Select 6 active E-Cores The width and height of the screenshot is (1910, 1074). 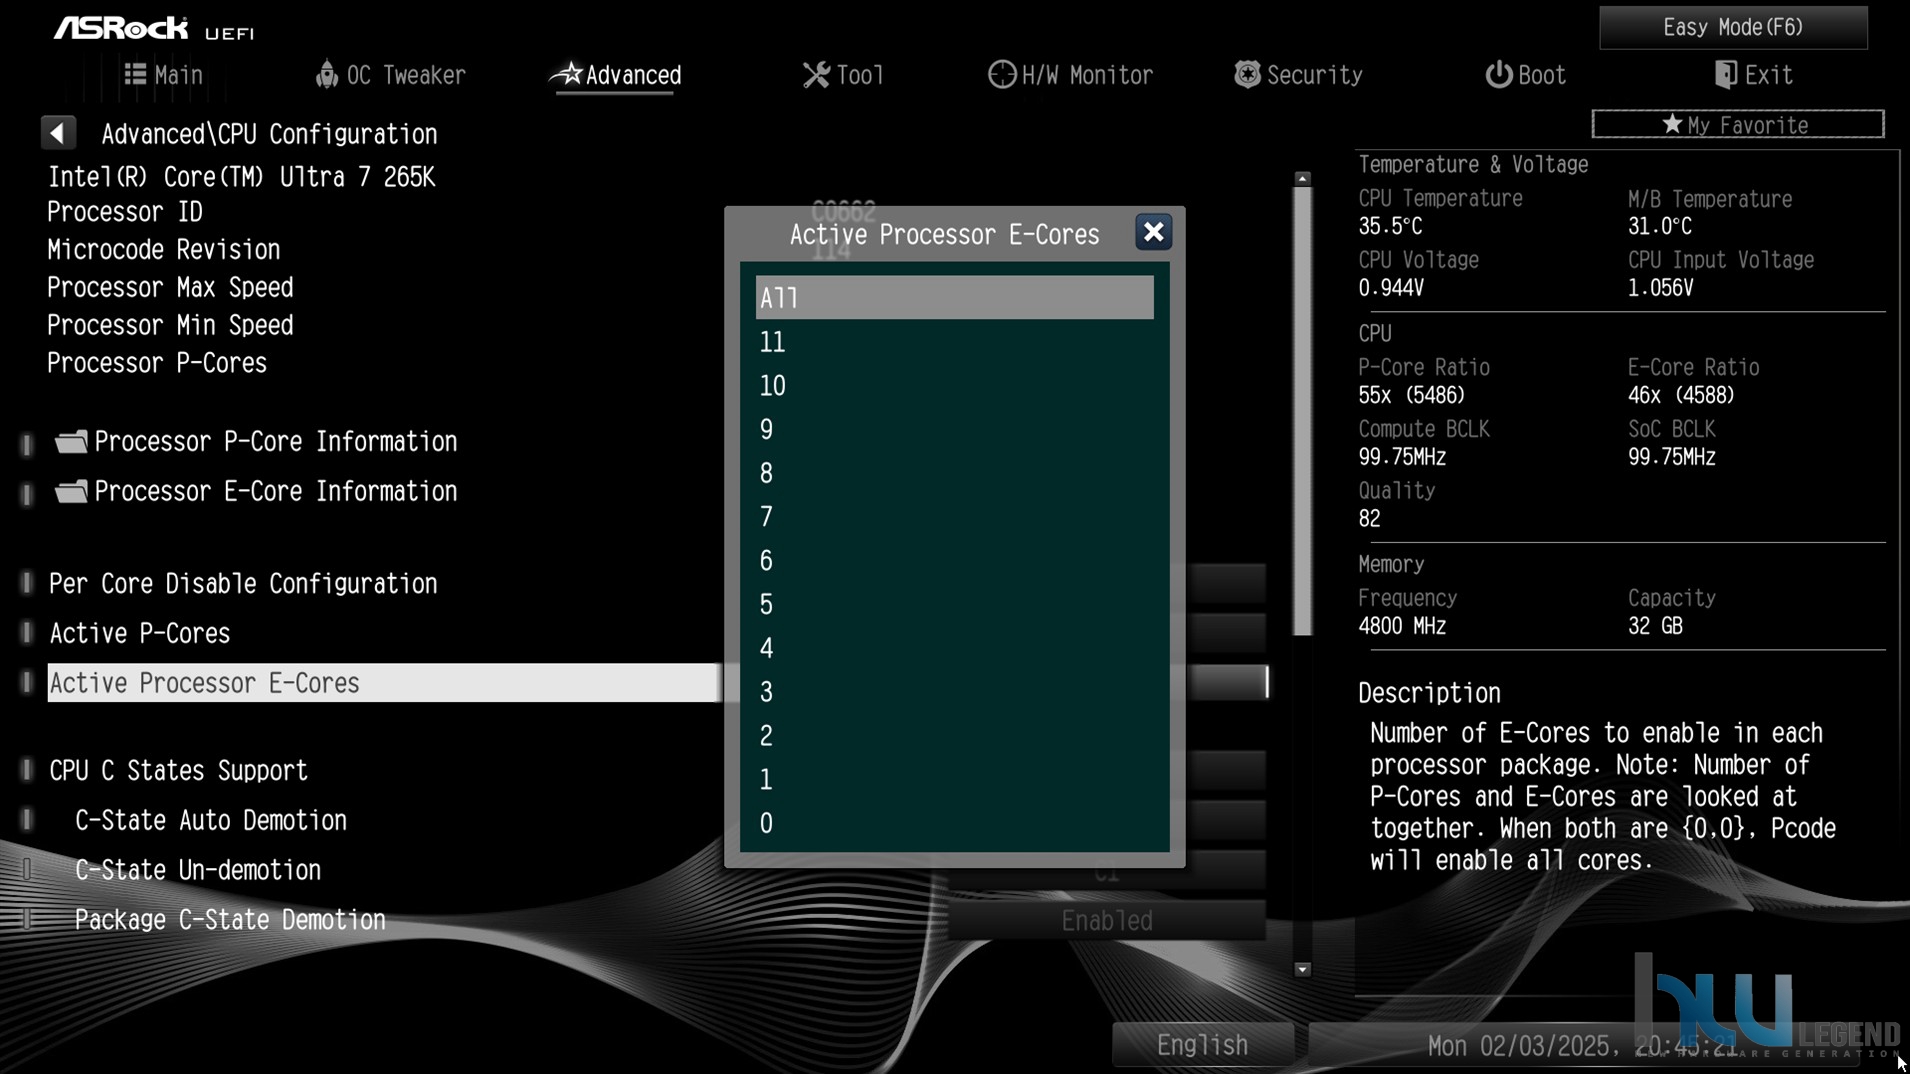[954, 561]
